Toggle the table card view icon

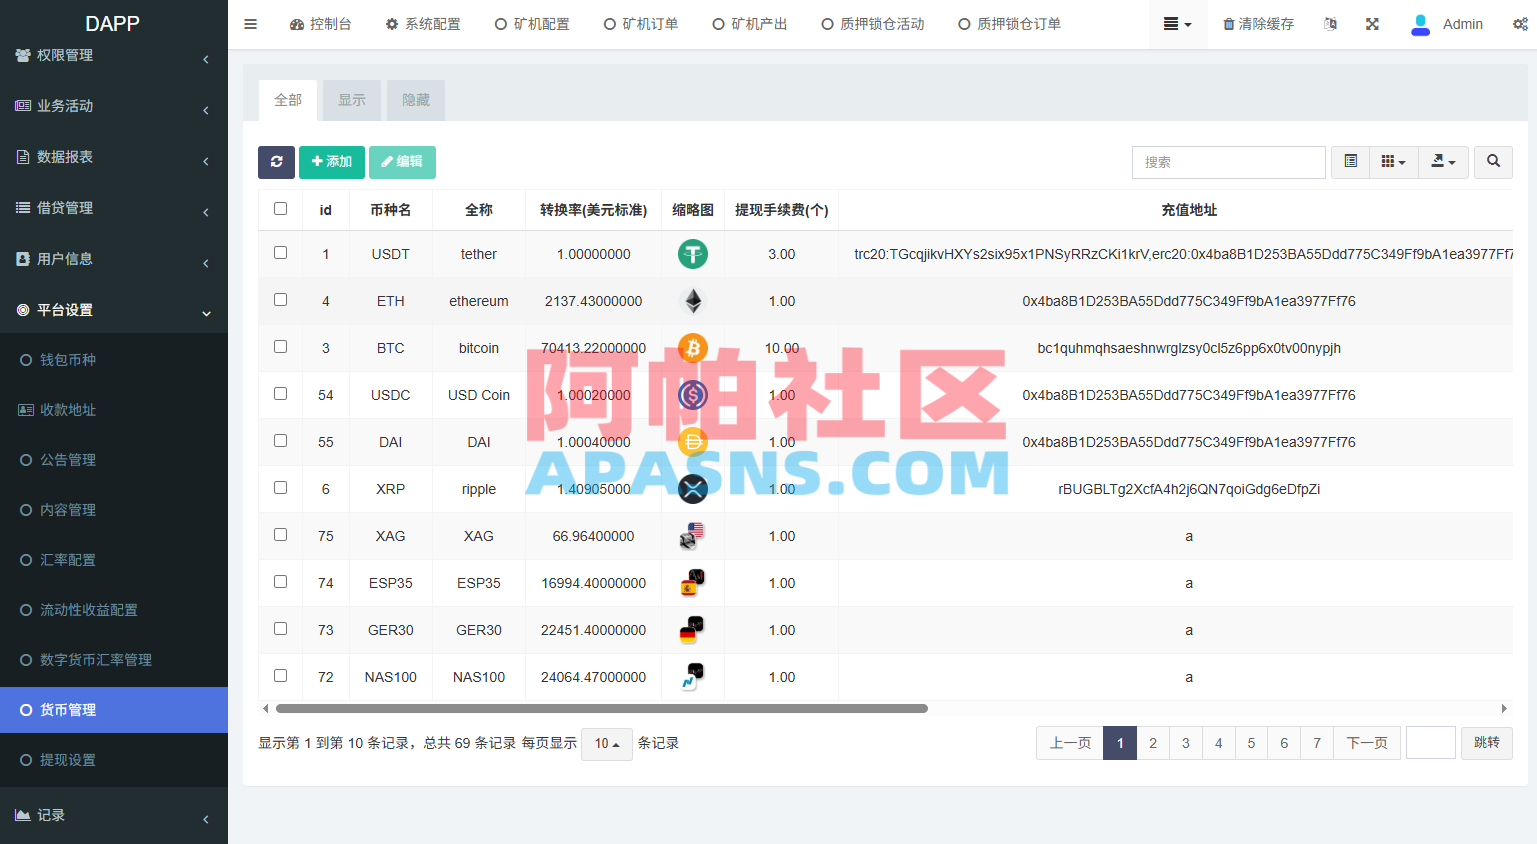pos(1350,162)
